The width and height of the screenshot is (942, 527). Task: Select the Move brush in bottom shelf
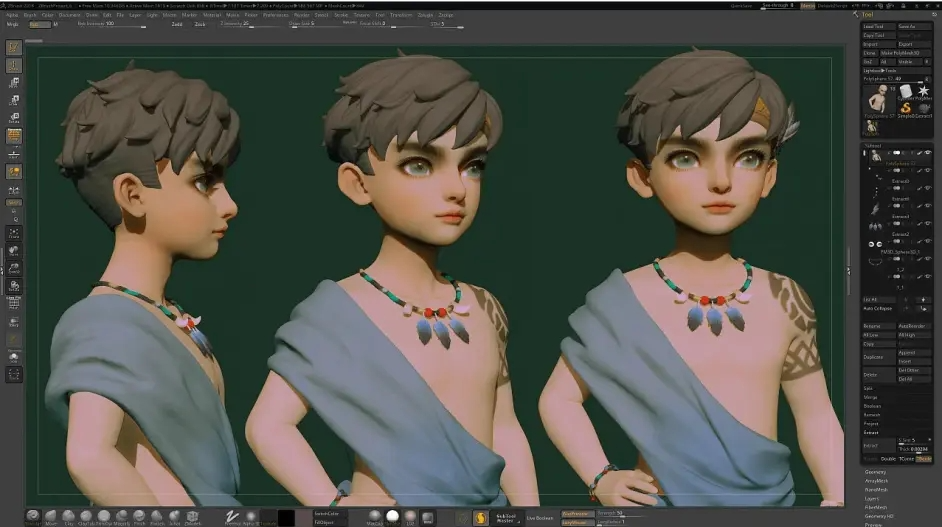(51, 516)
